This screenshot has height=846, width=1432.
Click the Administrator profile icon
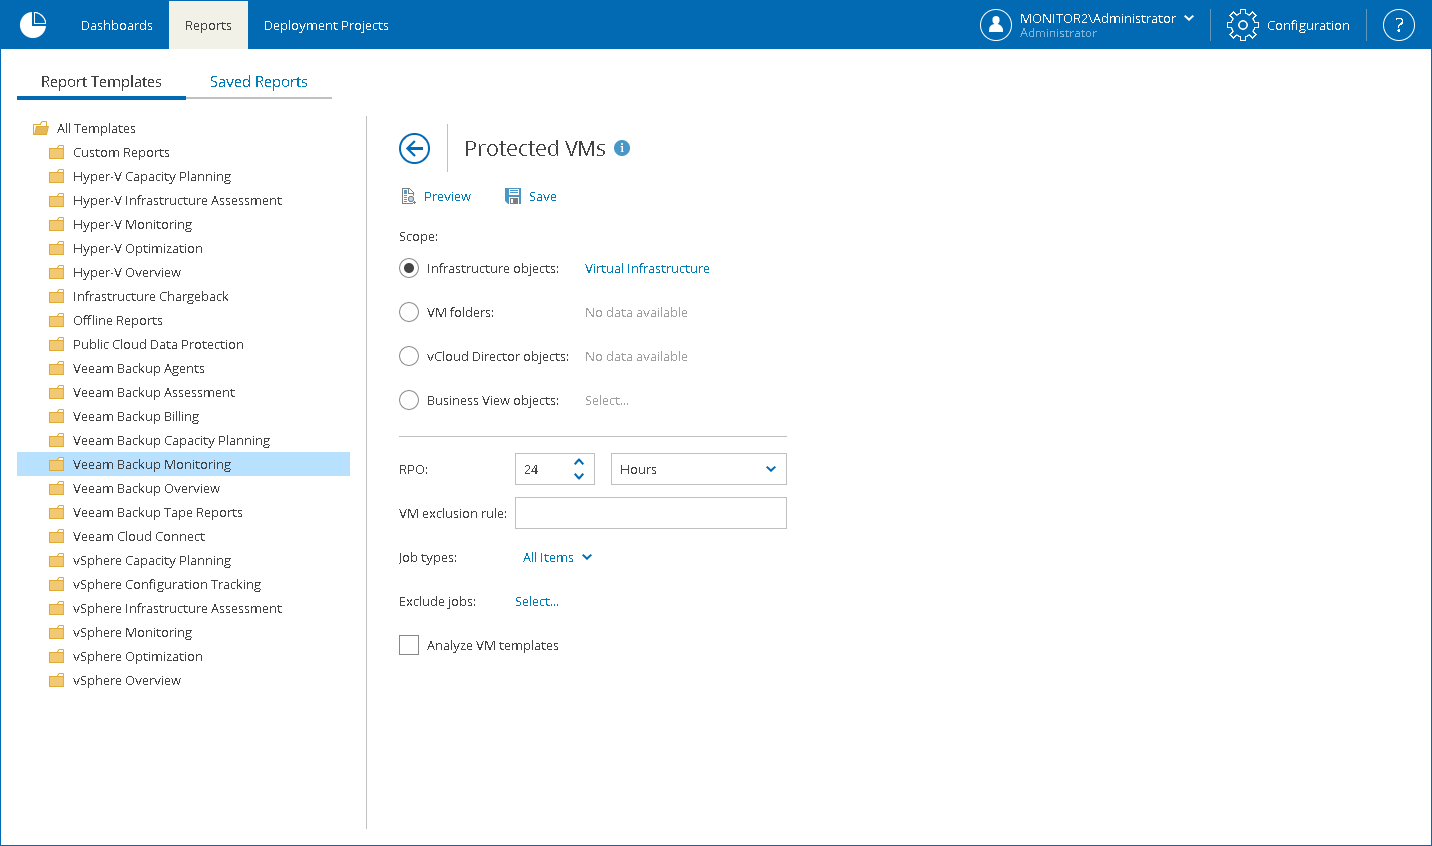point(996,25)
